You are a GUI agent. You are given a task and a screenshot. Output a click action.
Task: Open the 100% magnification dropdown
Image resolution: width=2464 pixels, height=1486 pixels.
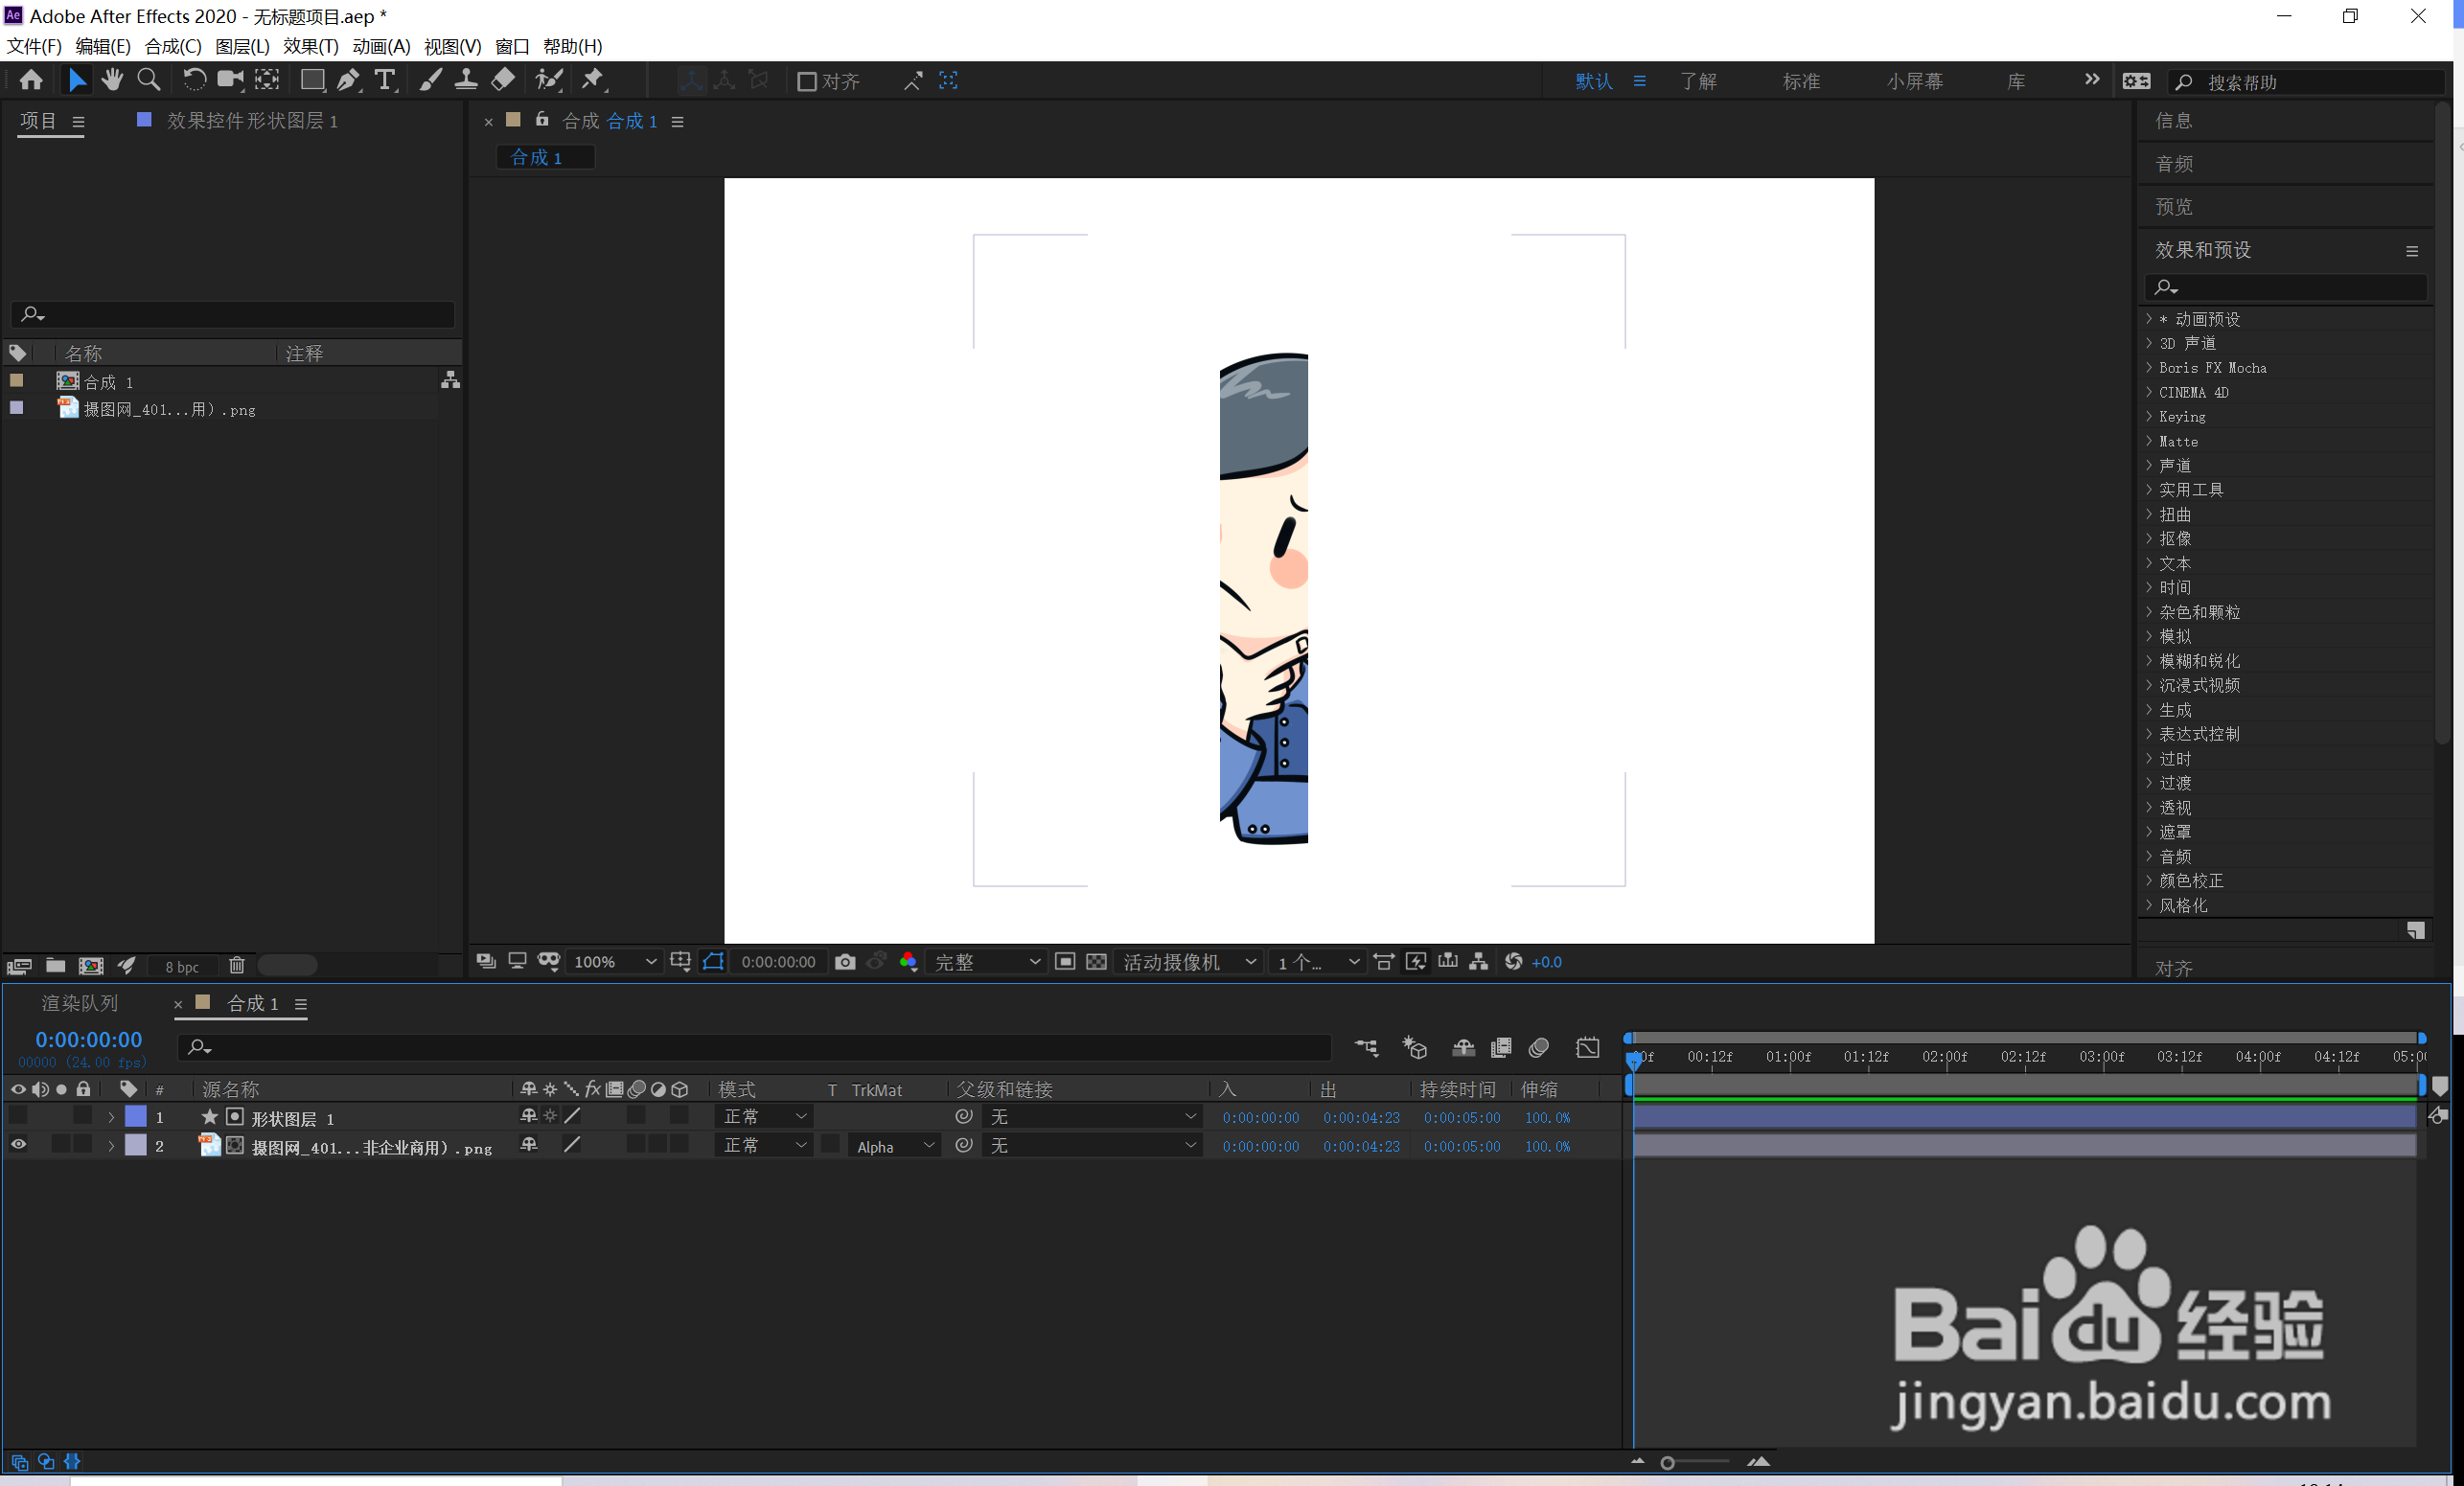[x=614, y=961]
